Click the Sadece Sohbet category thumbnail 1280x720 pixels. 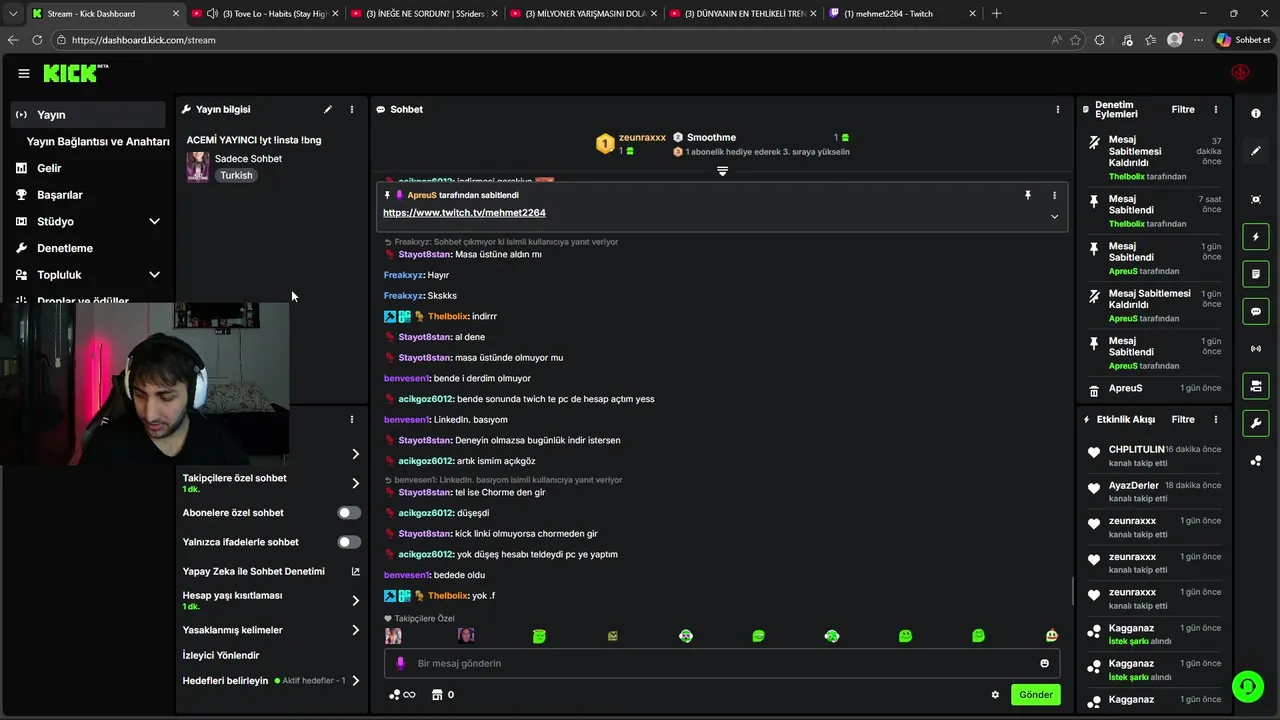click(x=198, y=166)
